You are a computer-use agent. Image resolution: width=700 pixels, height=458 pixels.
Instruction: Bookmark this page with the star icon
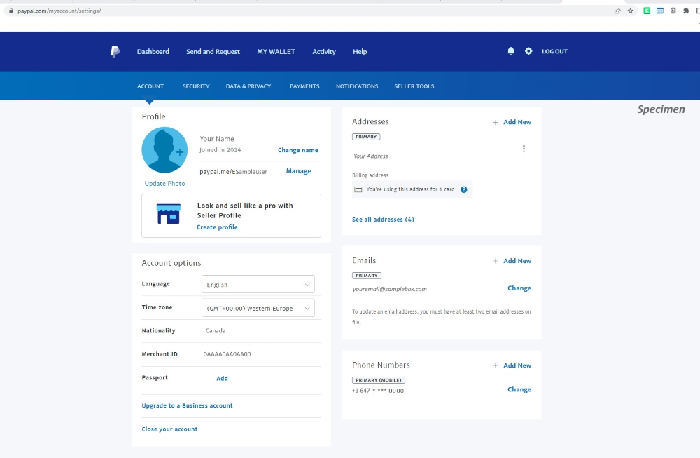coord(631,10)
